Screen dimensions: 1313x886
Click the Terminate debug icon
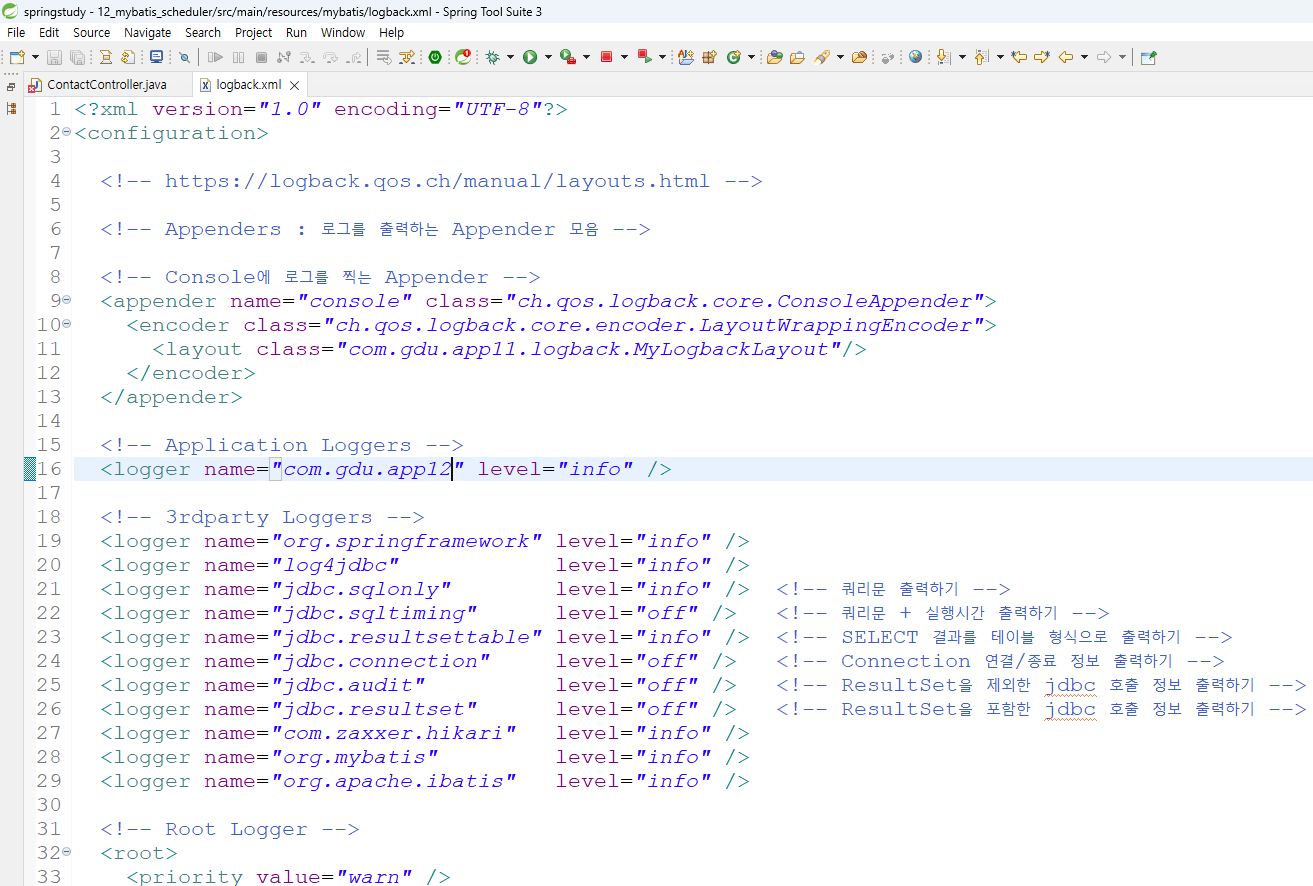pyautogui.click(x=261, y=57)
